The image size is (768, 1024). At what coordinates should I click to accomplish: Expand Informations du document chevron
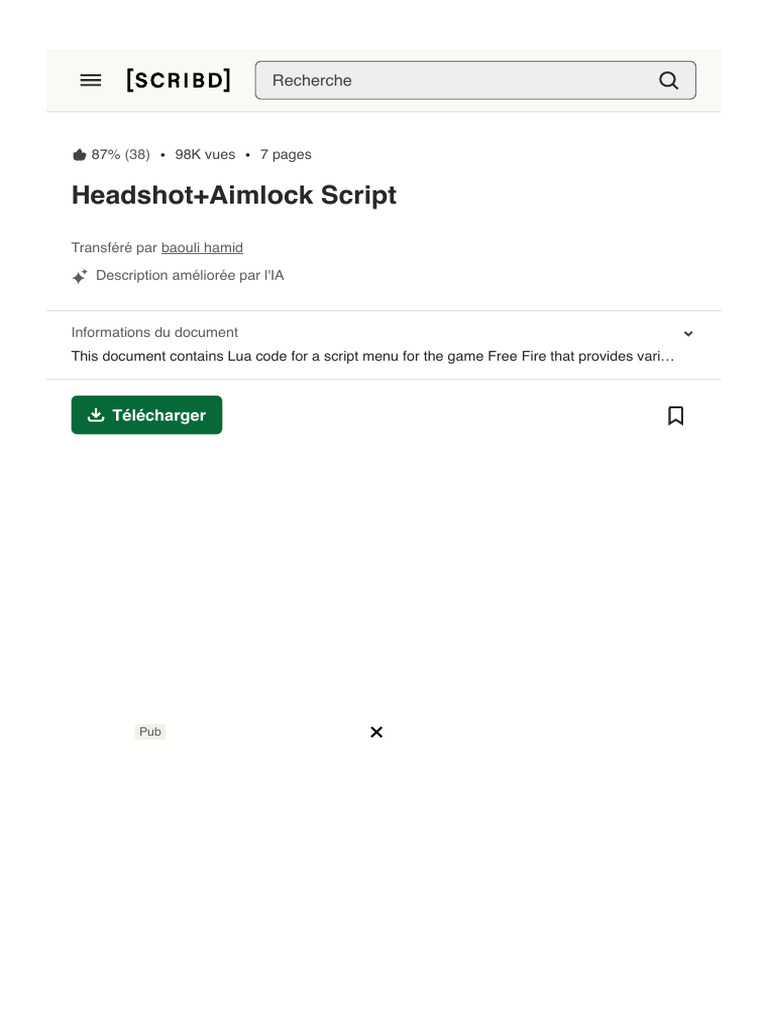pos(688,334)
